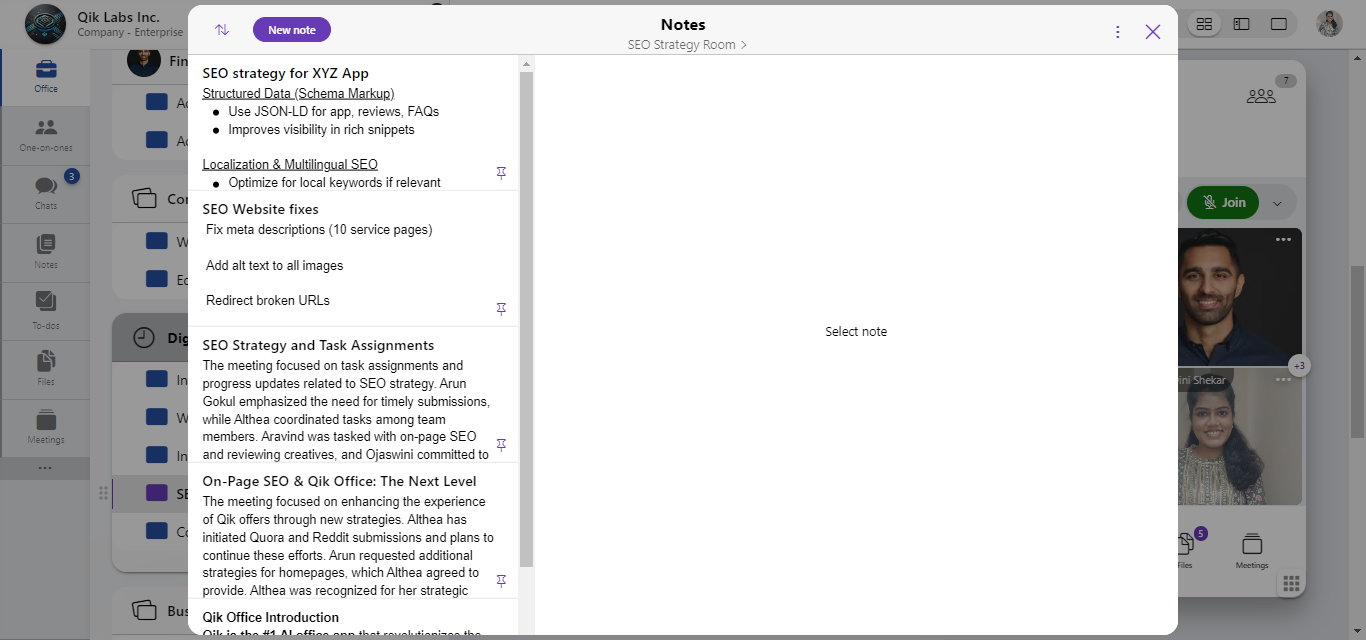The image size is (1366, 640).
Task: Toggle pin on SEO Website fixes note
Action: 502,309
